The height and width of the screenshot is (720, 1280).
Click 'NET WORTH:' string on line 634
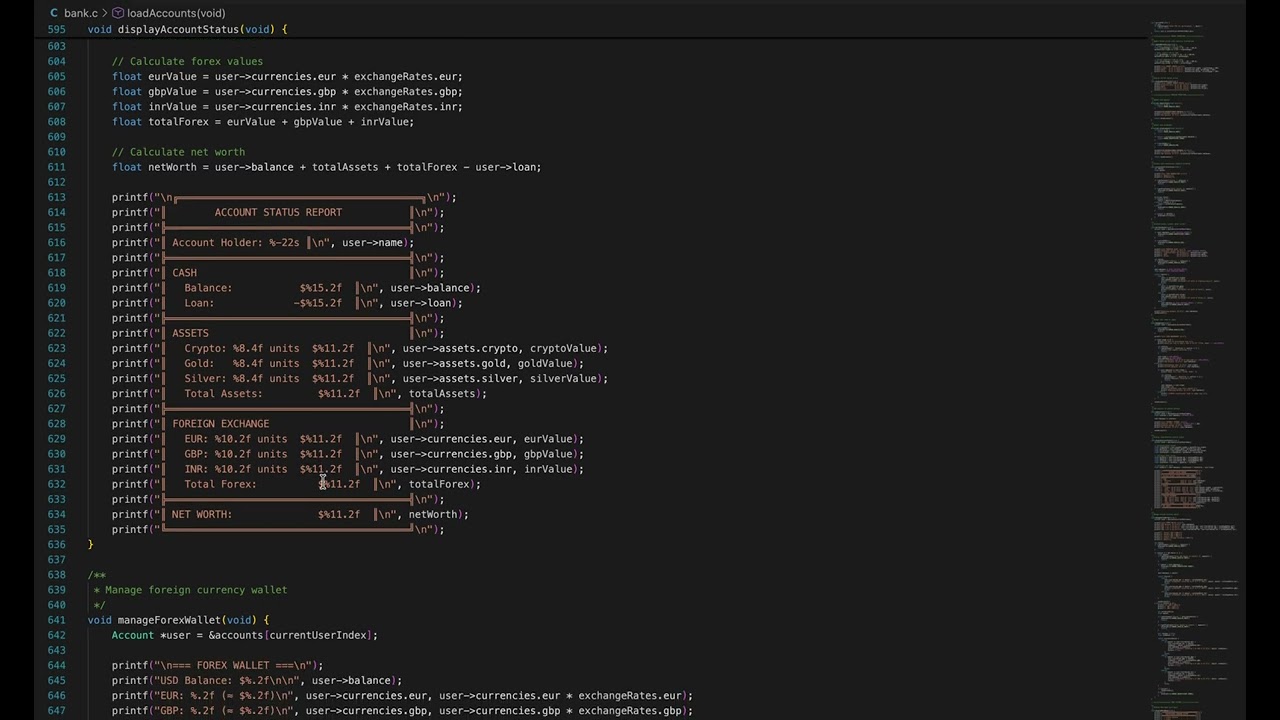pos(202,514)
